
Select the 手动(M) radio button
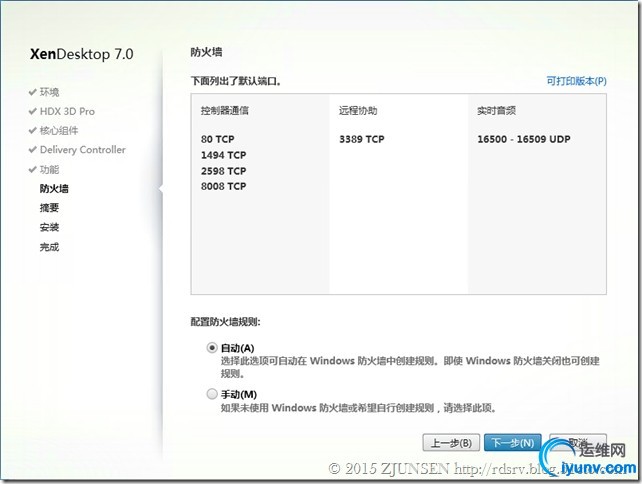click(212, 394)
